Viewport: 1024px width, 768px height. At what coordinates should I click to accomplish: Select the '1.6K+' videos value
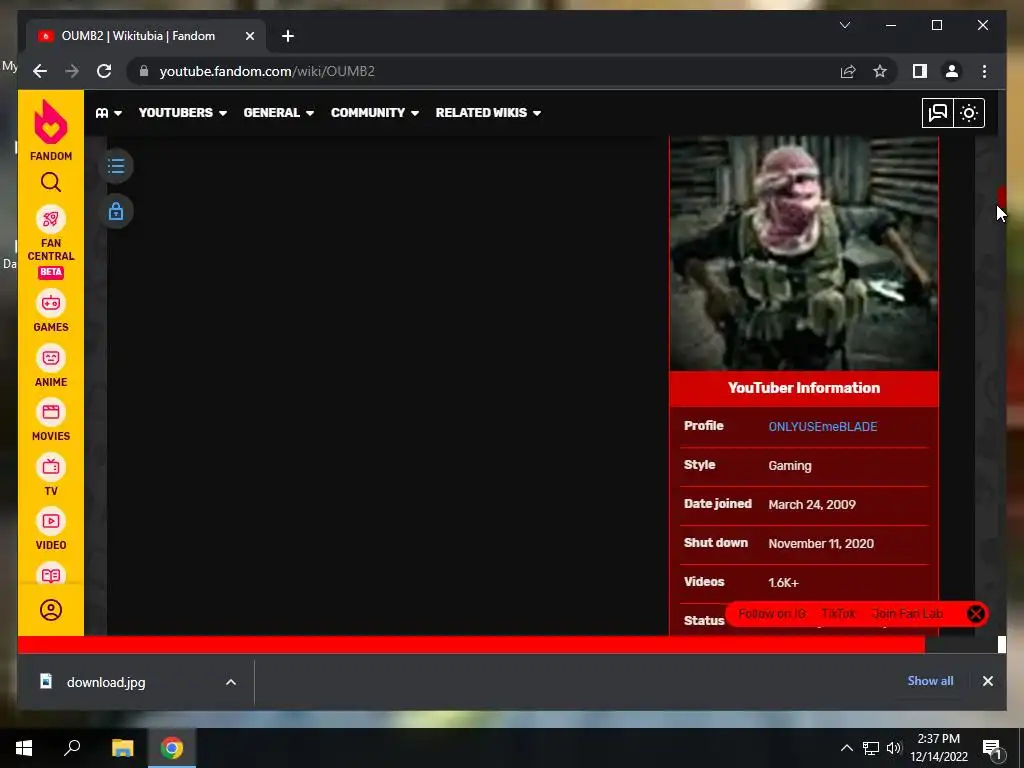pyautogui.click(x=783, y=583)
